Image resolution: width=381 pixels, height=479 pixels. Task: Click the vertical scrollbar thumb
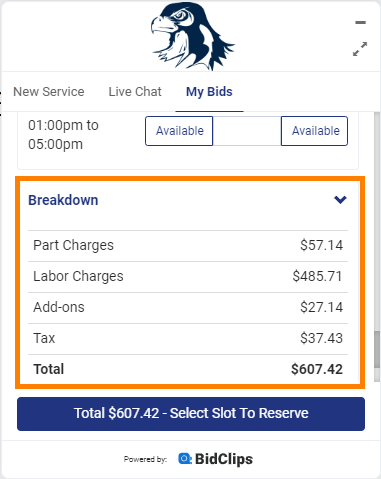[x=377, y=350]
